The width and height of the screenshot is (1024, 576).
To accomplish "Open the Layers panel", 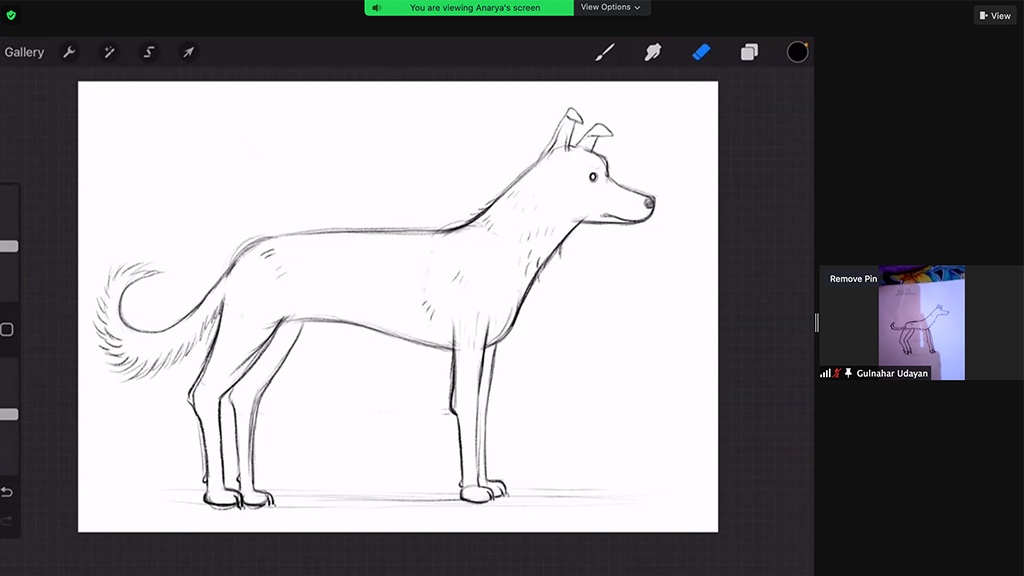I will [x=749, y=52].
